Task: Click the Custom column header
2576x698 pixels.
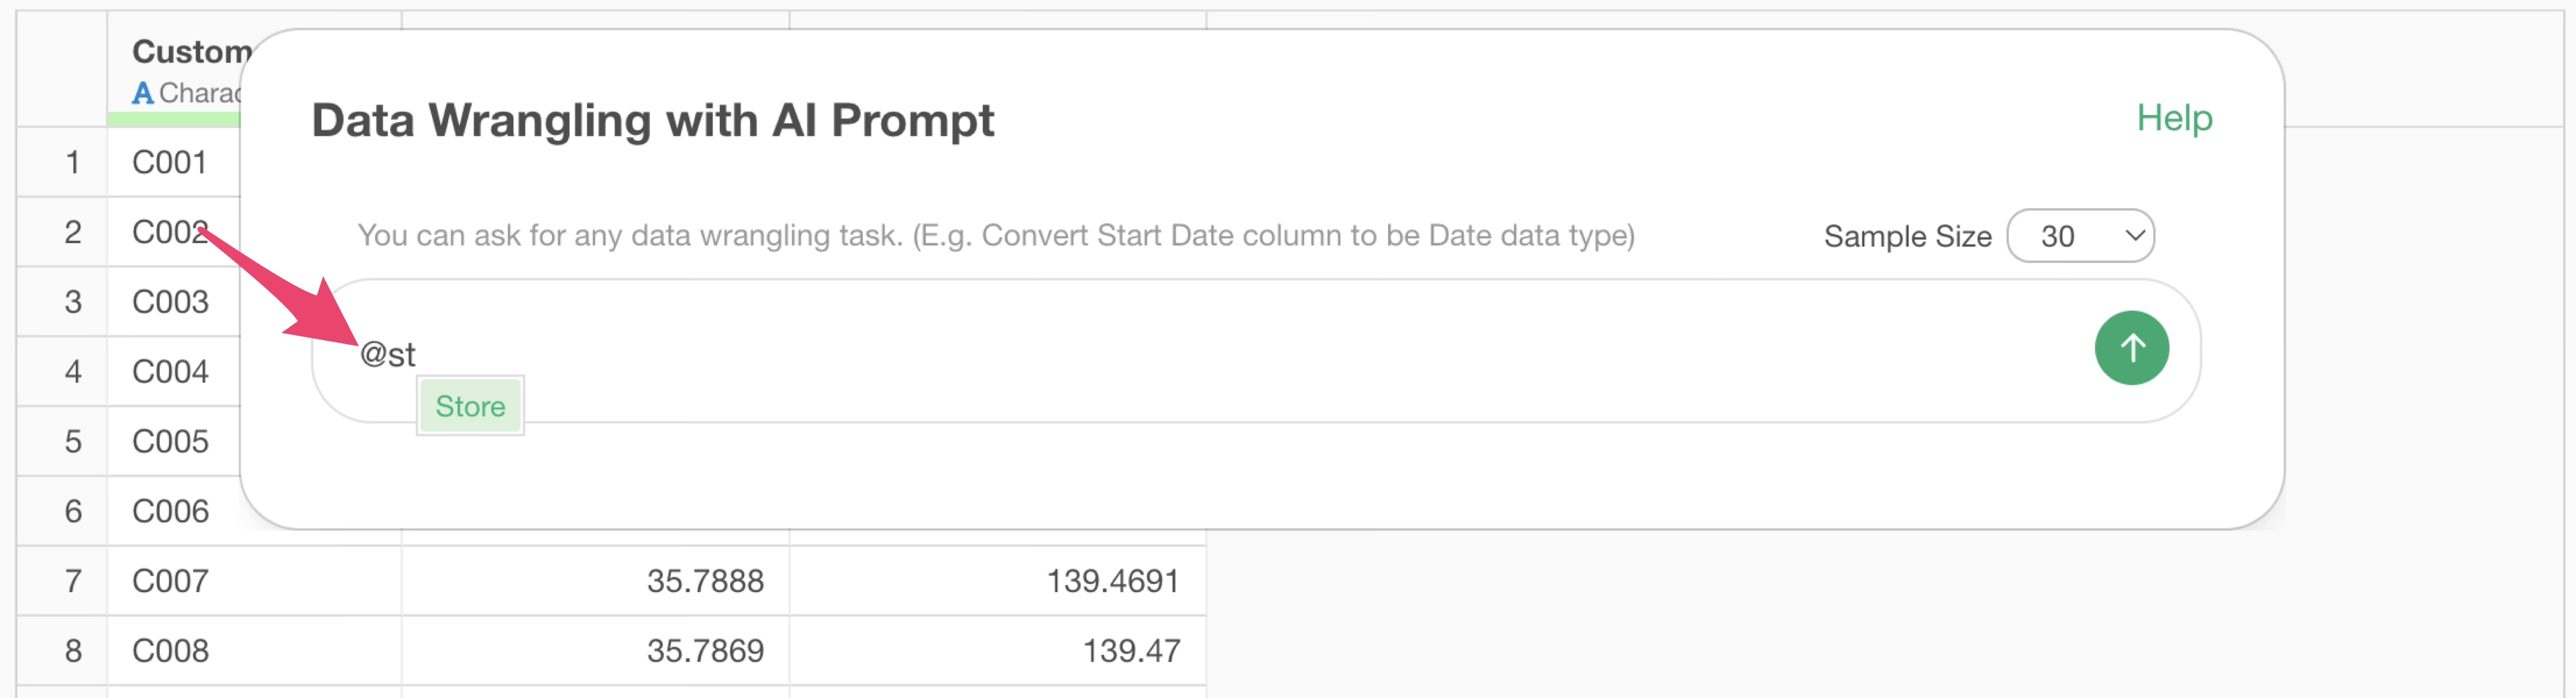Action: [190, 52]
